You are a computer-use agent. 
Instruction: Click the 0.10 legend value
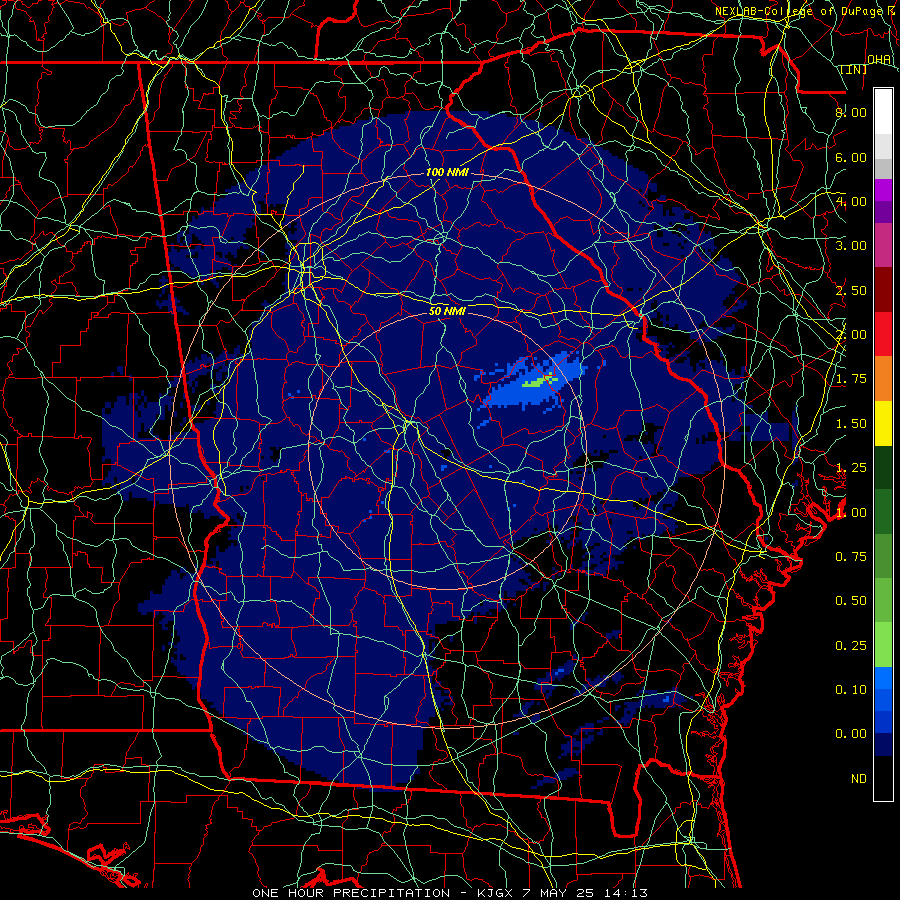click(851, 690)
